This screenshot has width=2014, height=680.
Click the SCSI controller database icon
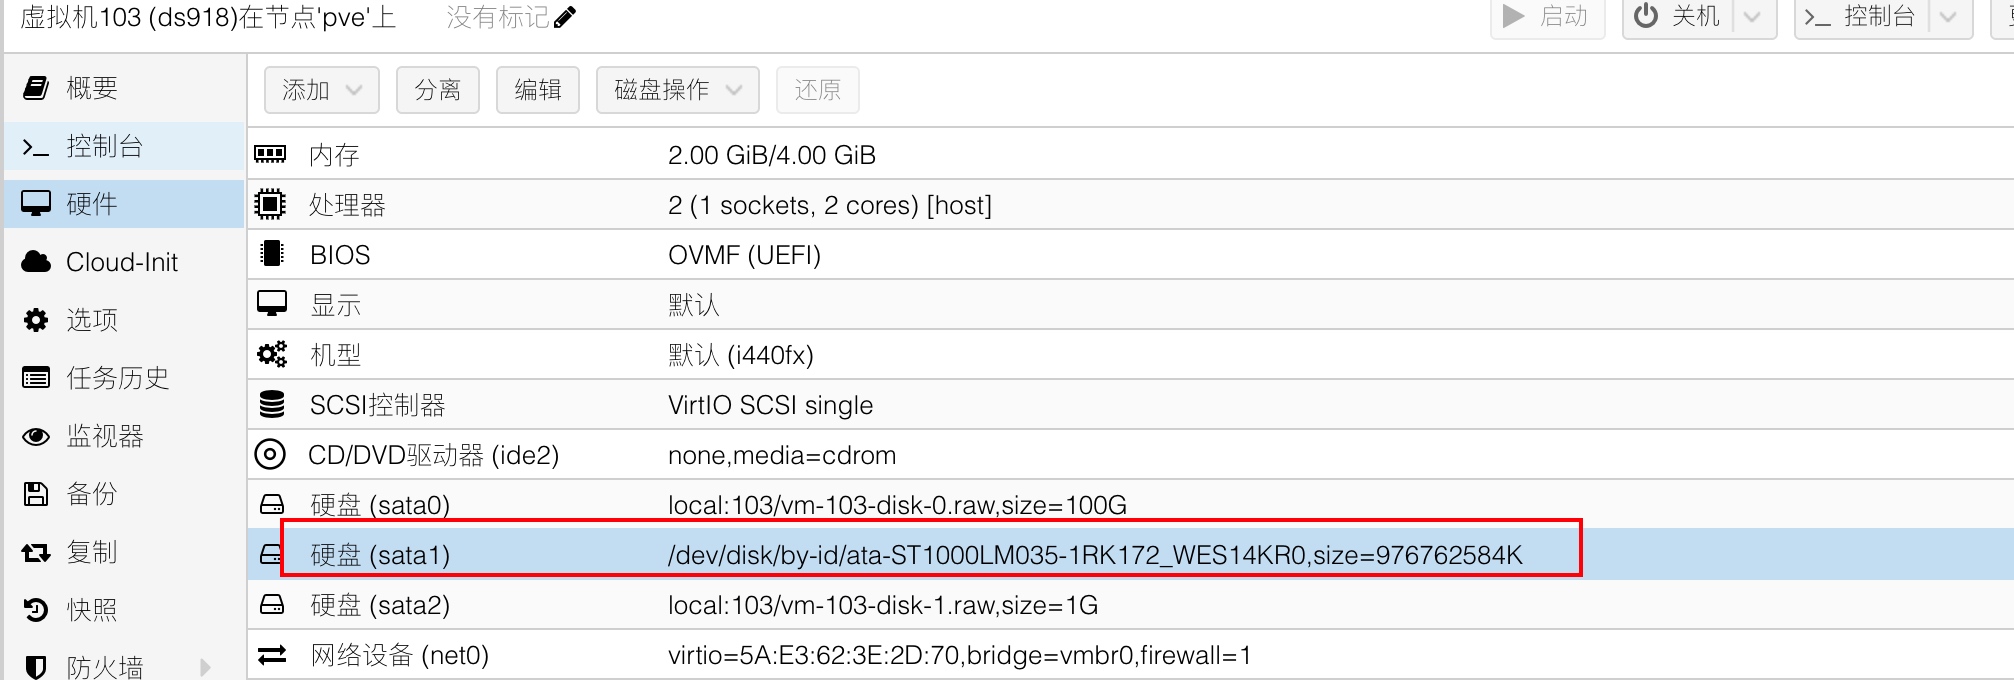point(271,404)
